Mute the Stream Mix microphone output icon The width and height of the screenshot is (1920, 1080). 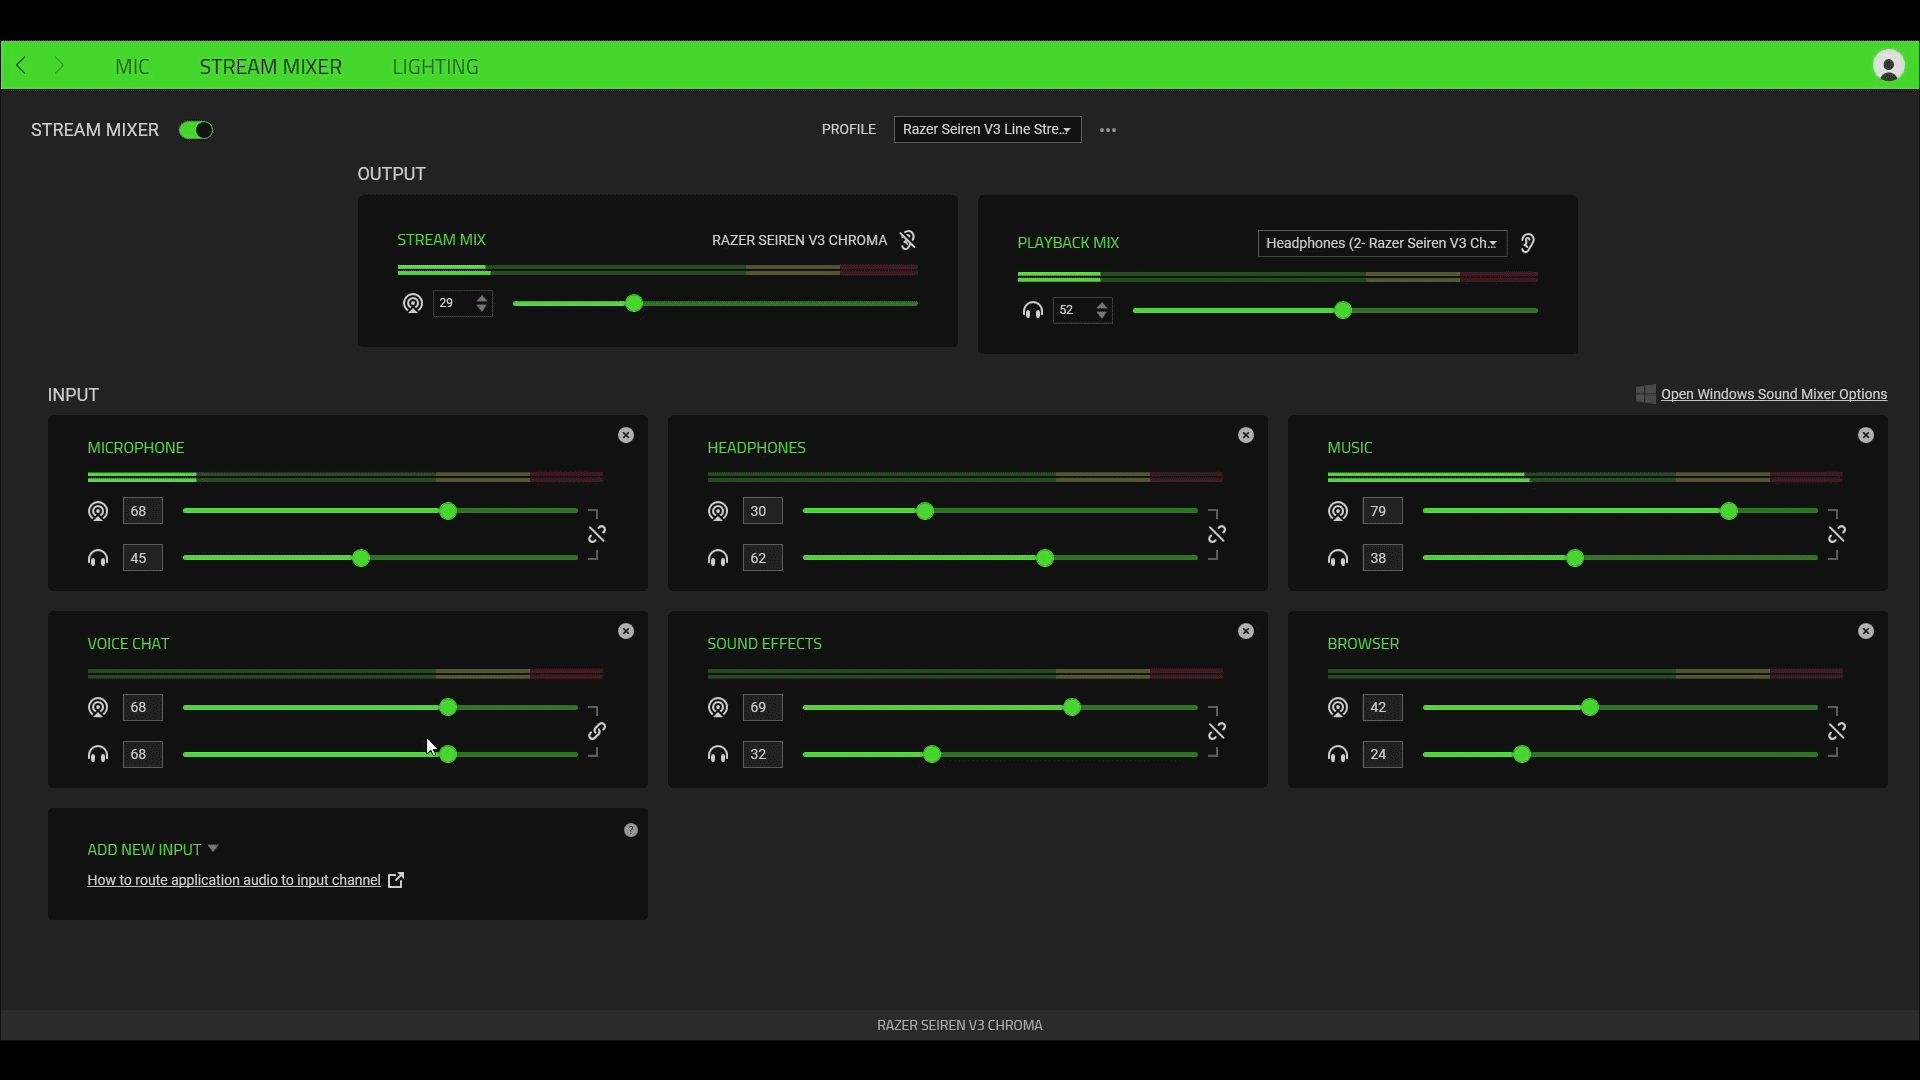(x=908, y=240)
